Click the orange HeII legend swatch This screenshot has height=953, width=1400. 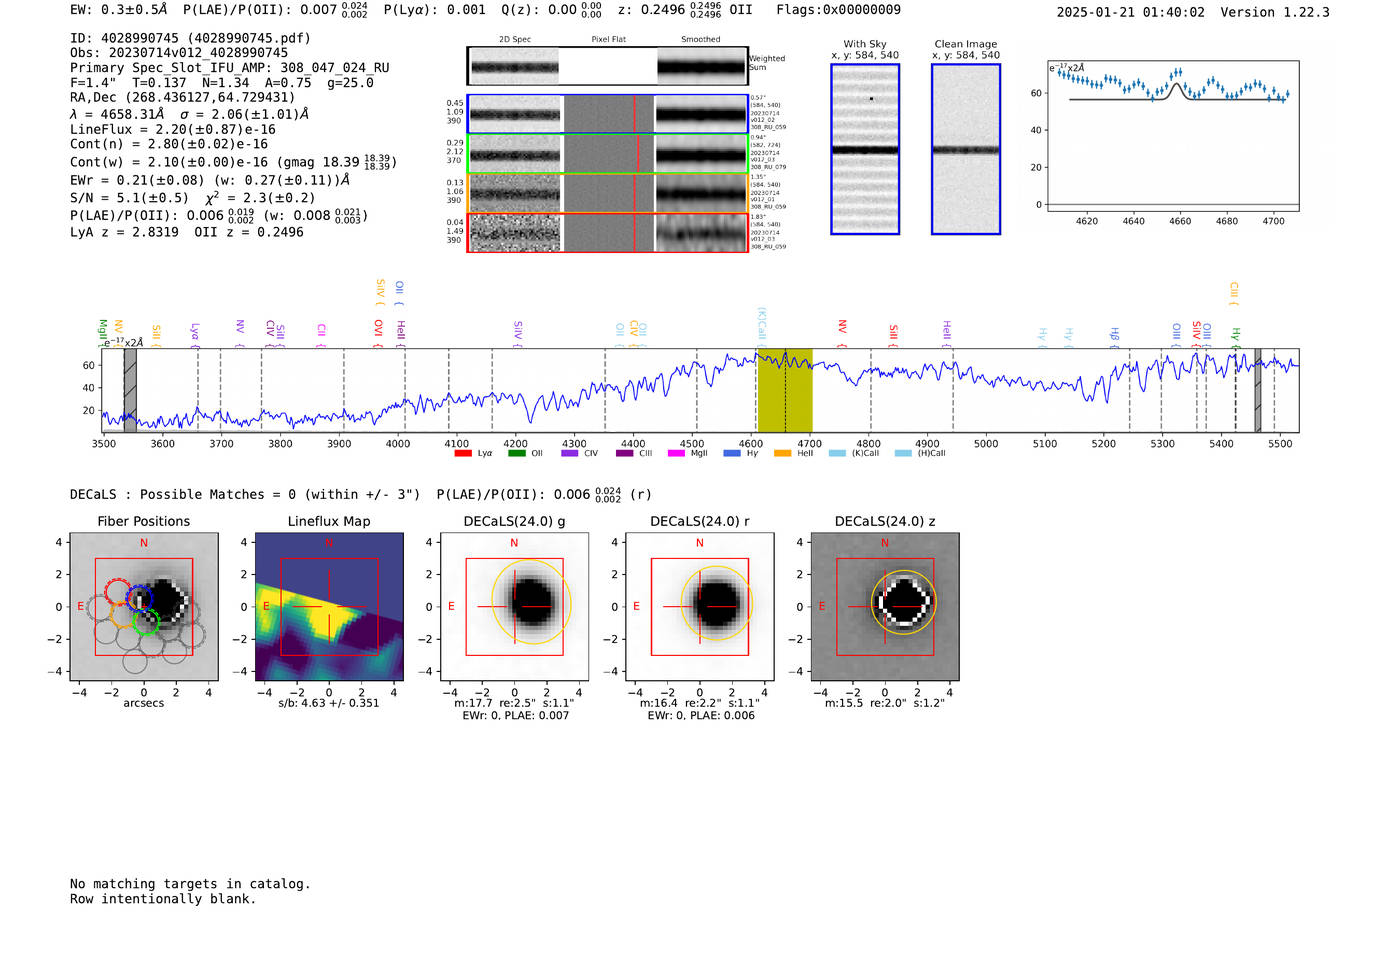point(782,453)
